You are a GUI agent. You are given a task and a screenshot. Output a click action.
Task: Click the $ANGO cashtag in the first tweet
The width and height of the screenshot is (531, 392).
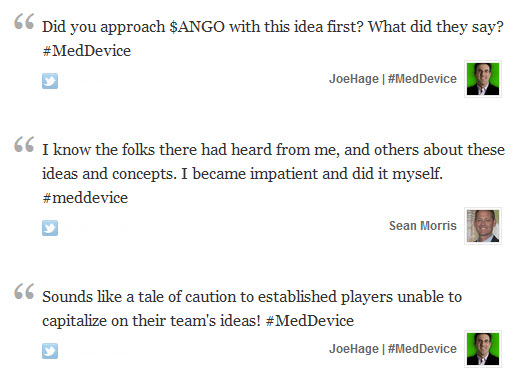(x=197, y=27)
